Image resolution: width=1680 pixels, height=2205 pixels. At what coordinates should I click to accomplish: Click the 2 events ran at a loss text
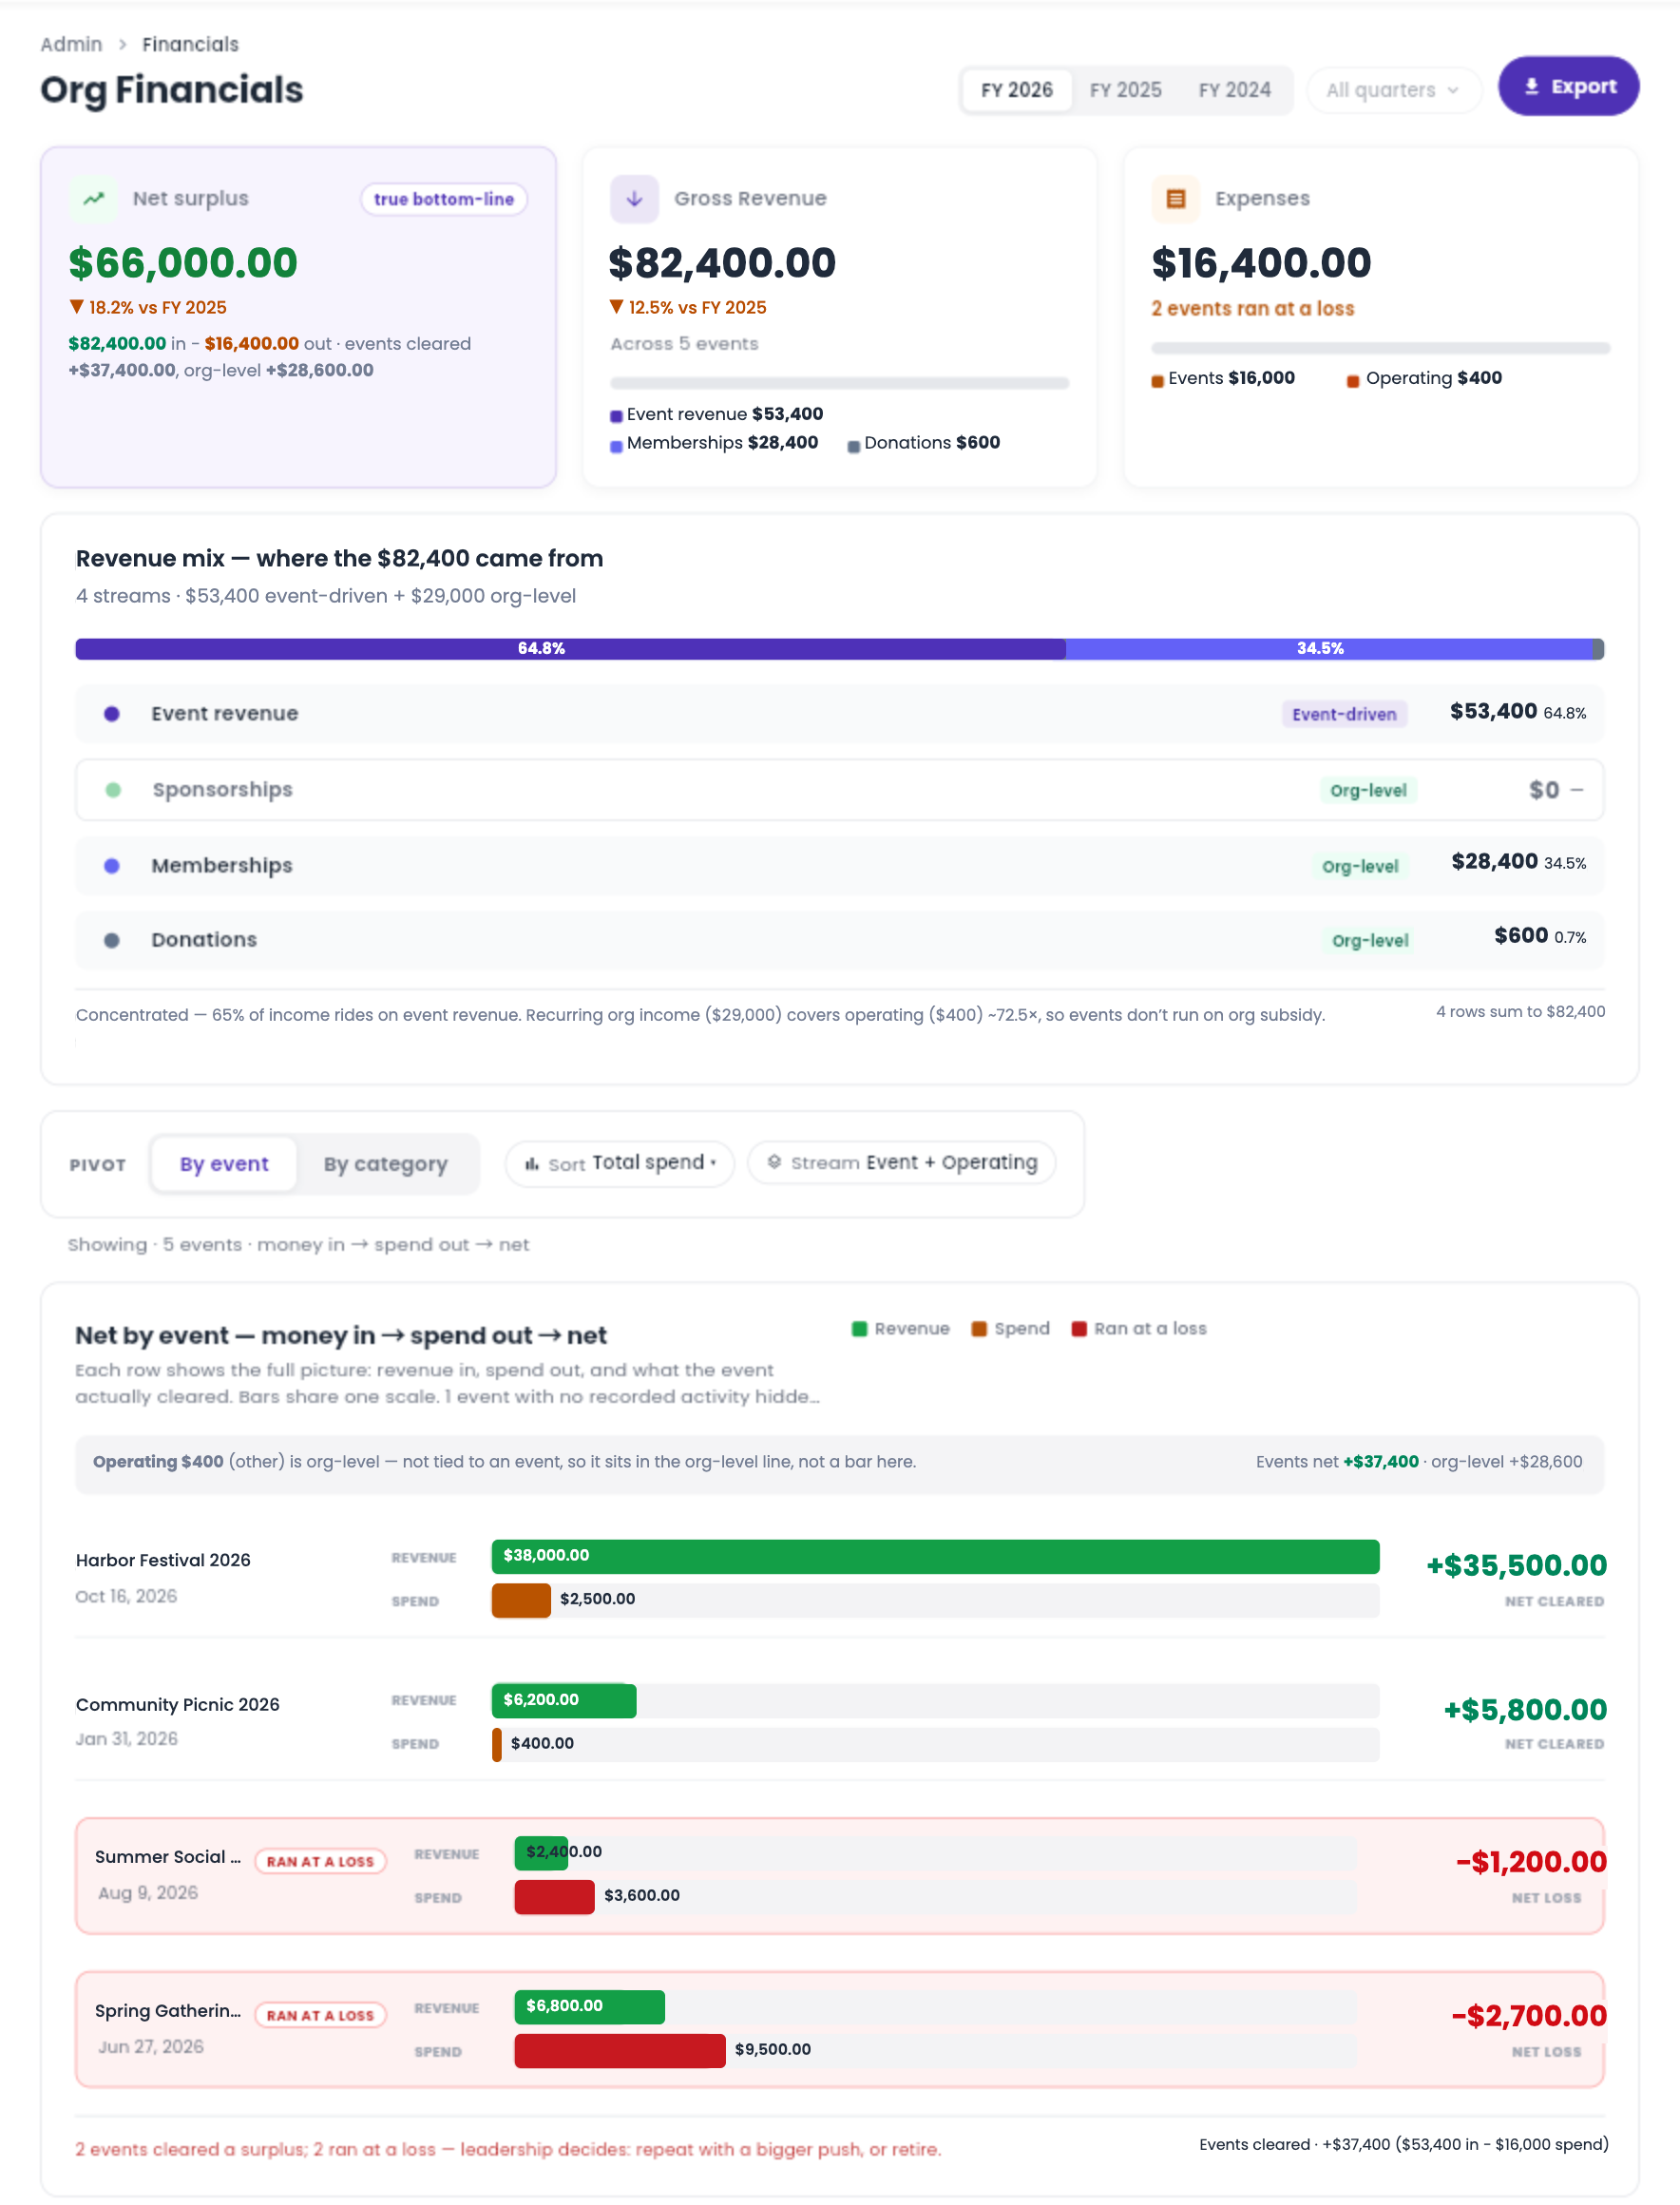(x=1252, y=308)
